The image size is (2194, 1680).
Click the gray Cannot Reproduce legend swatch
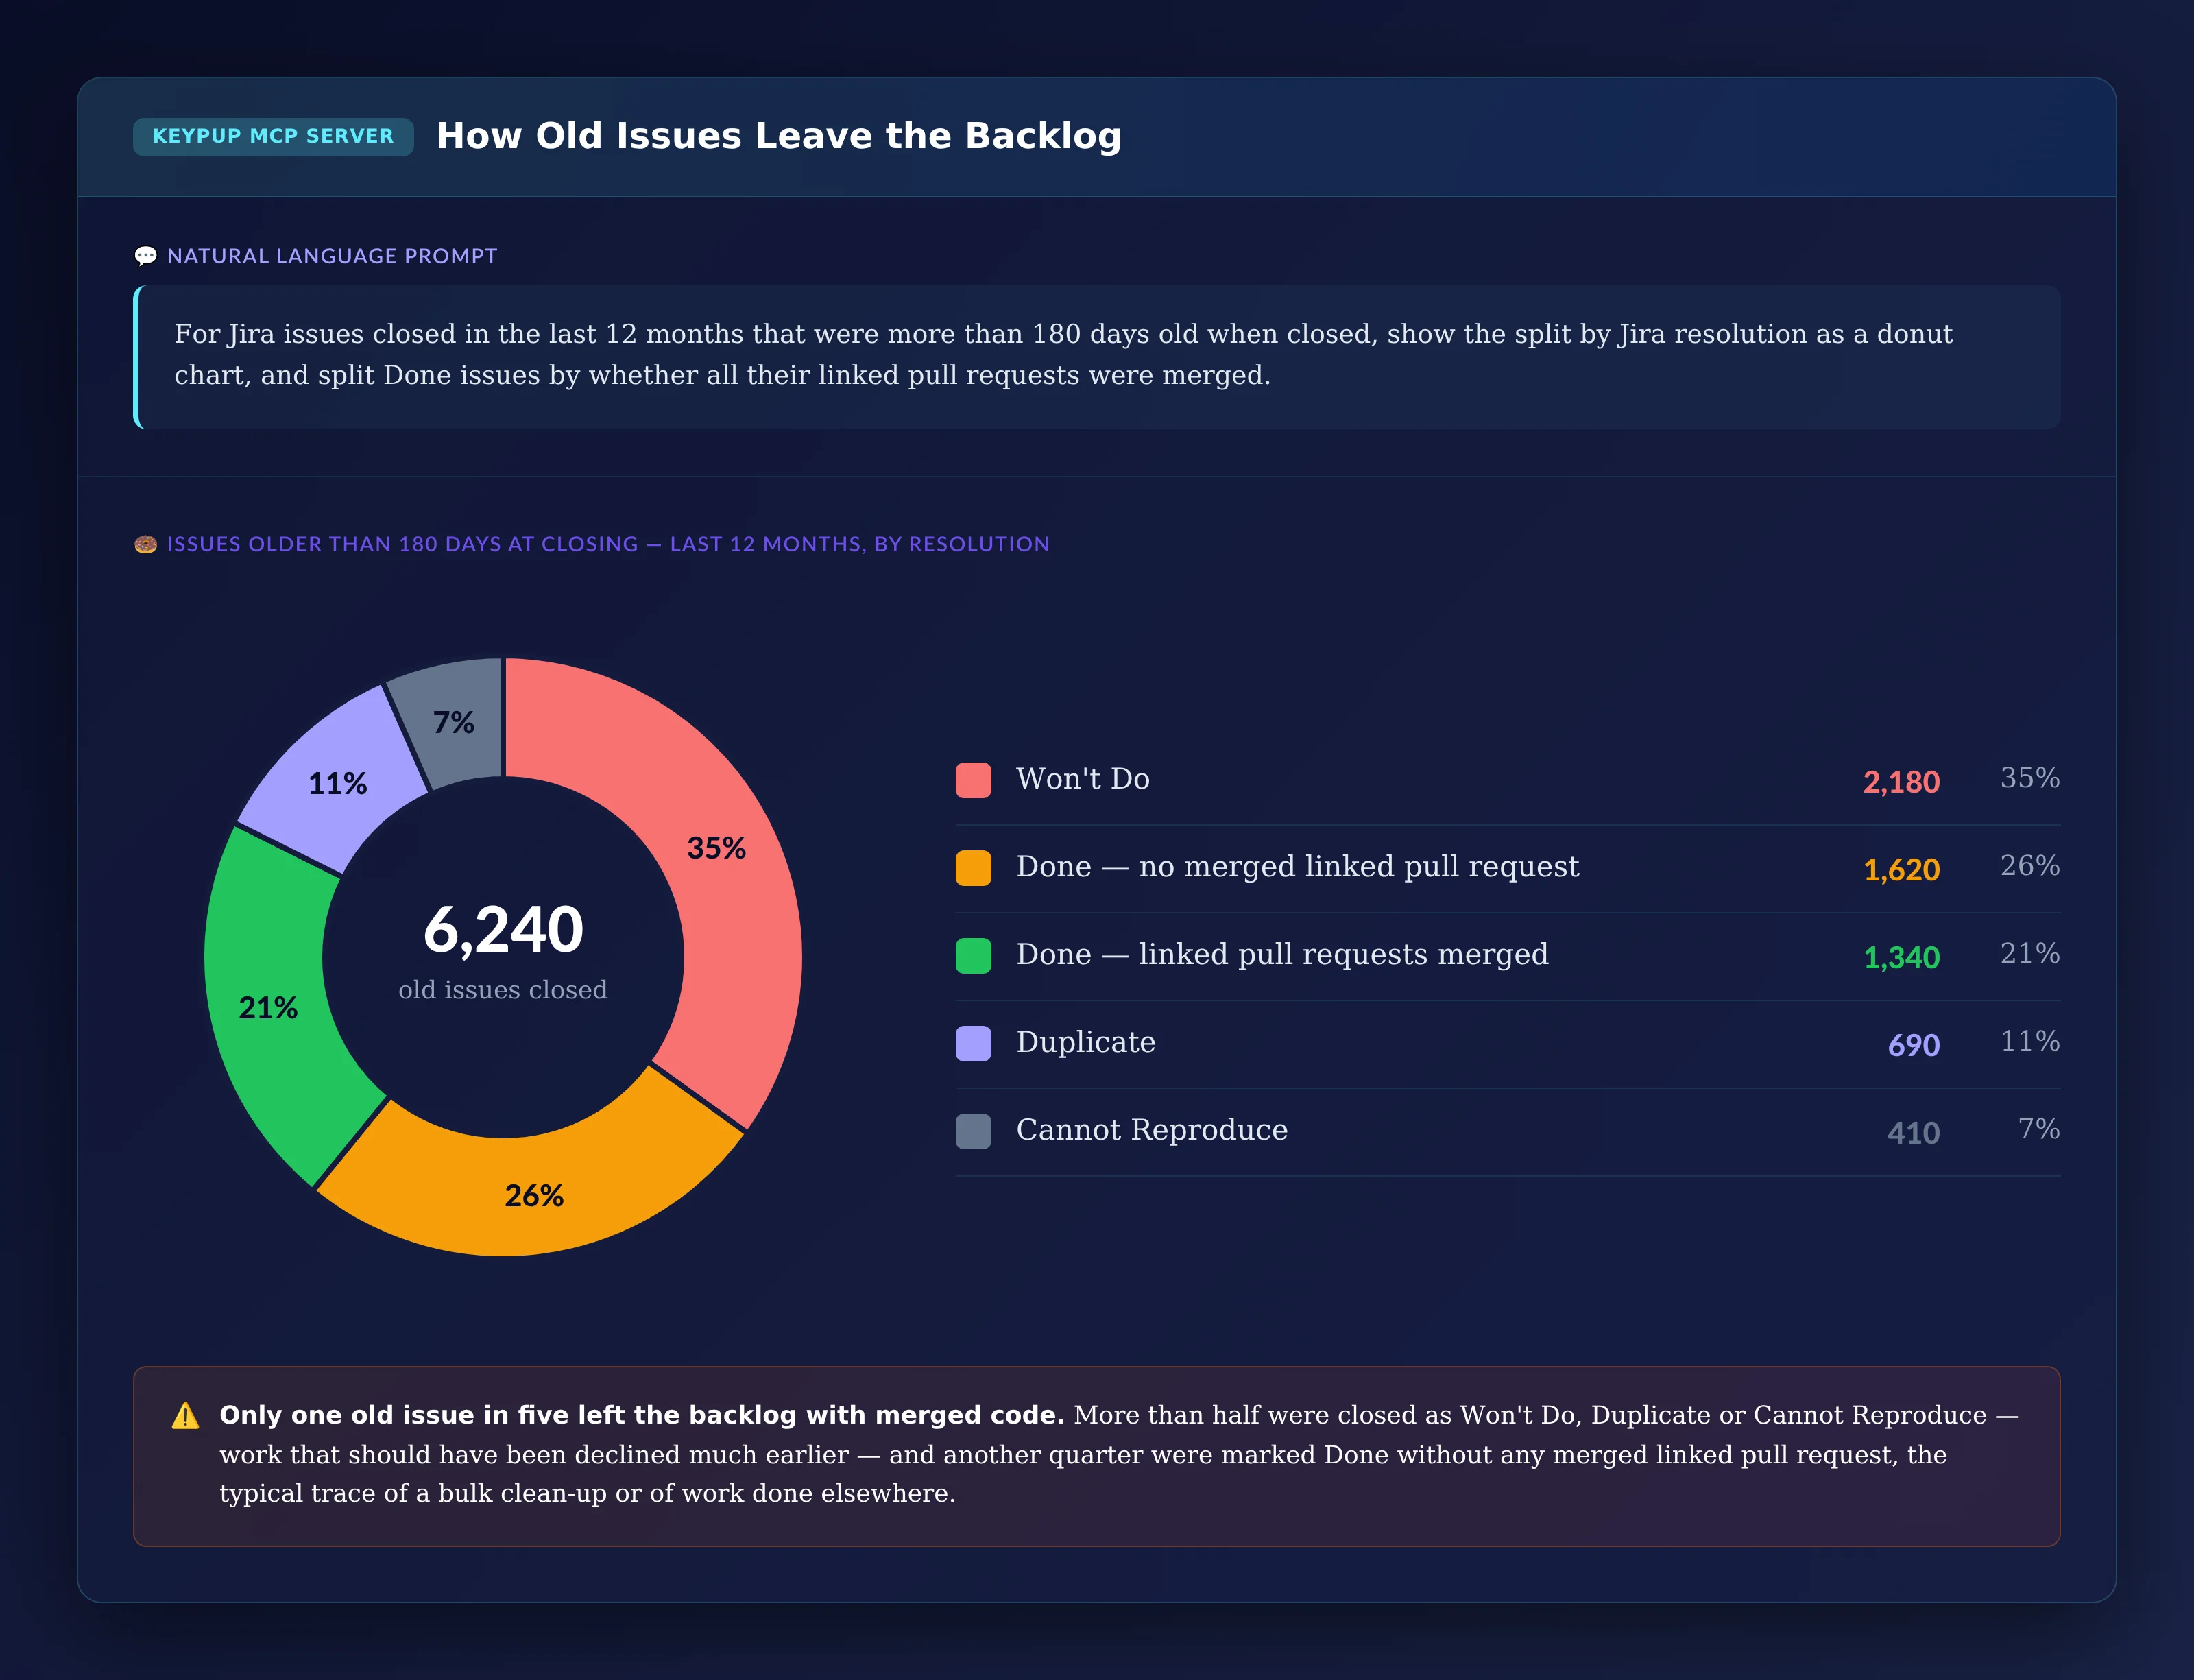click(973, 1131)
